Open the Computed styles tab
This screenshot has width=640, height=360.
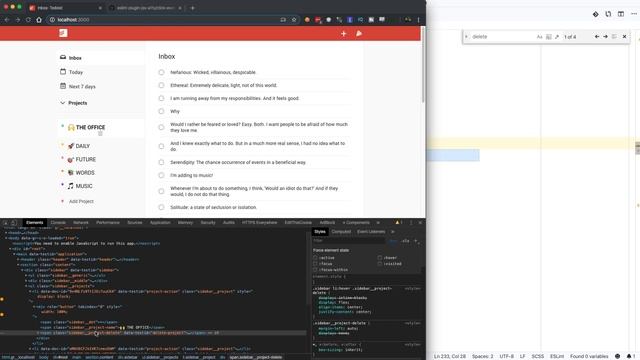tap(341, 232)
